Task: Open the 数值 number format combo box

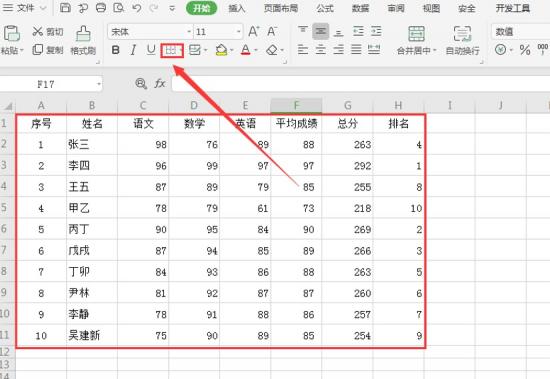Action: [521, 32]
